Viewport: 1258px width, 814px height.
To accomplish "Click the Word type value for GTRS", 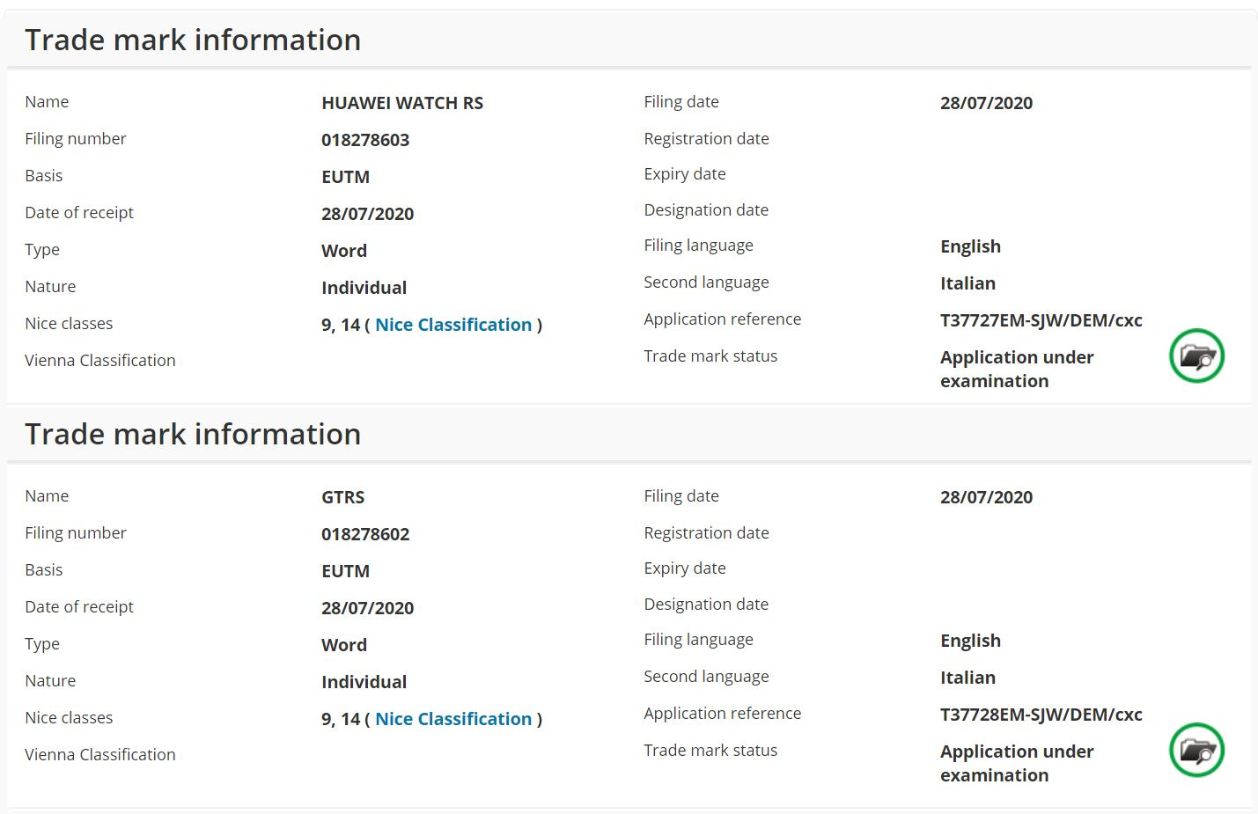I will (344, 645).
